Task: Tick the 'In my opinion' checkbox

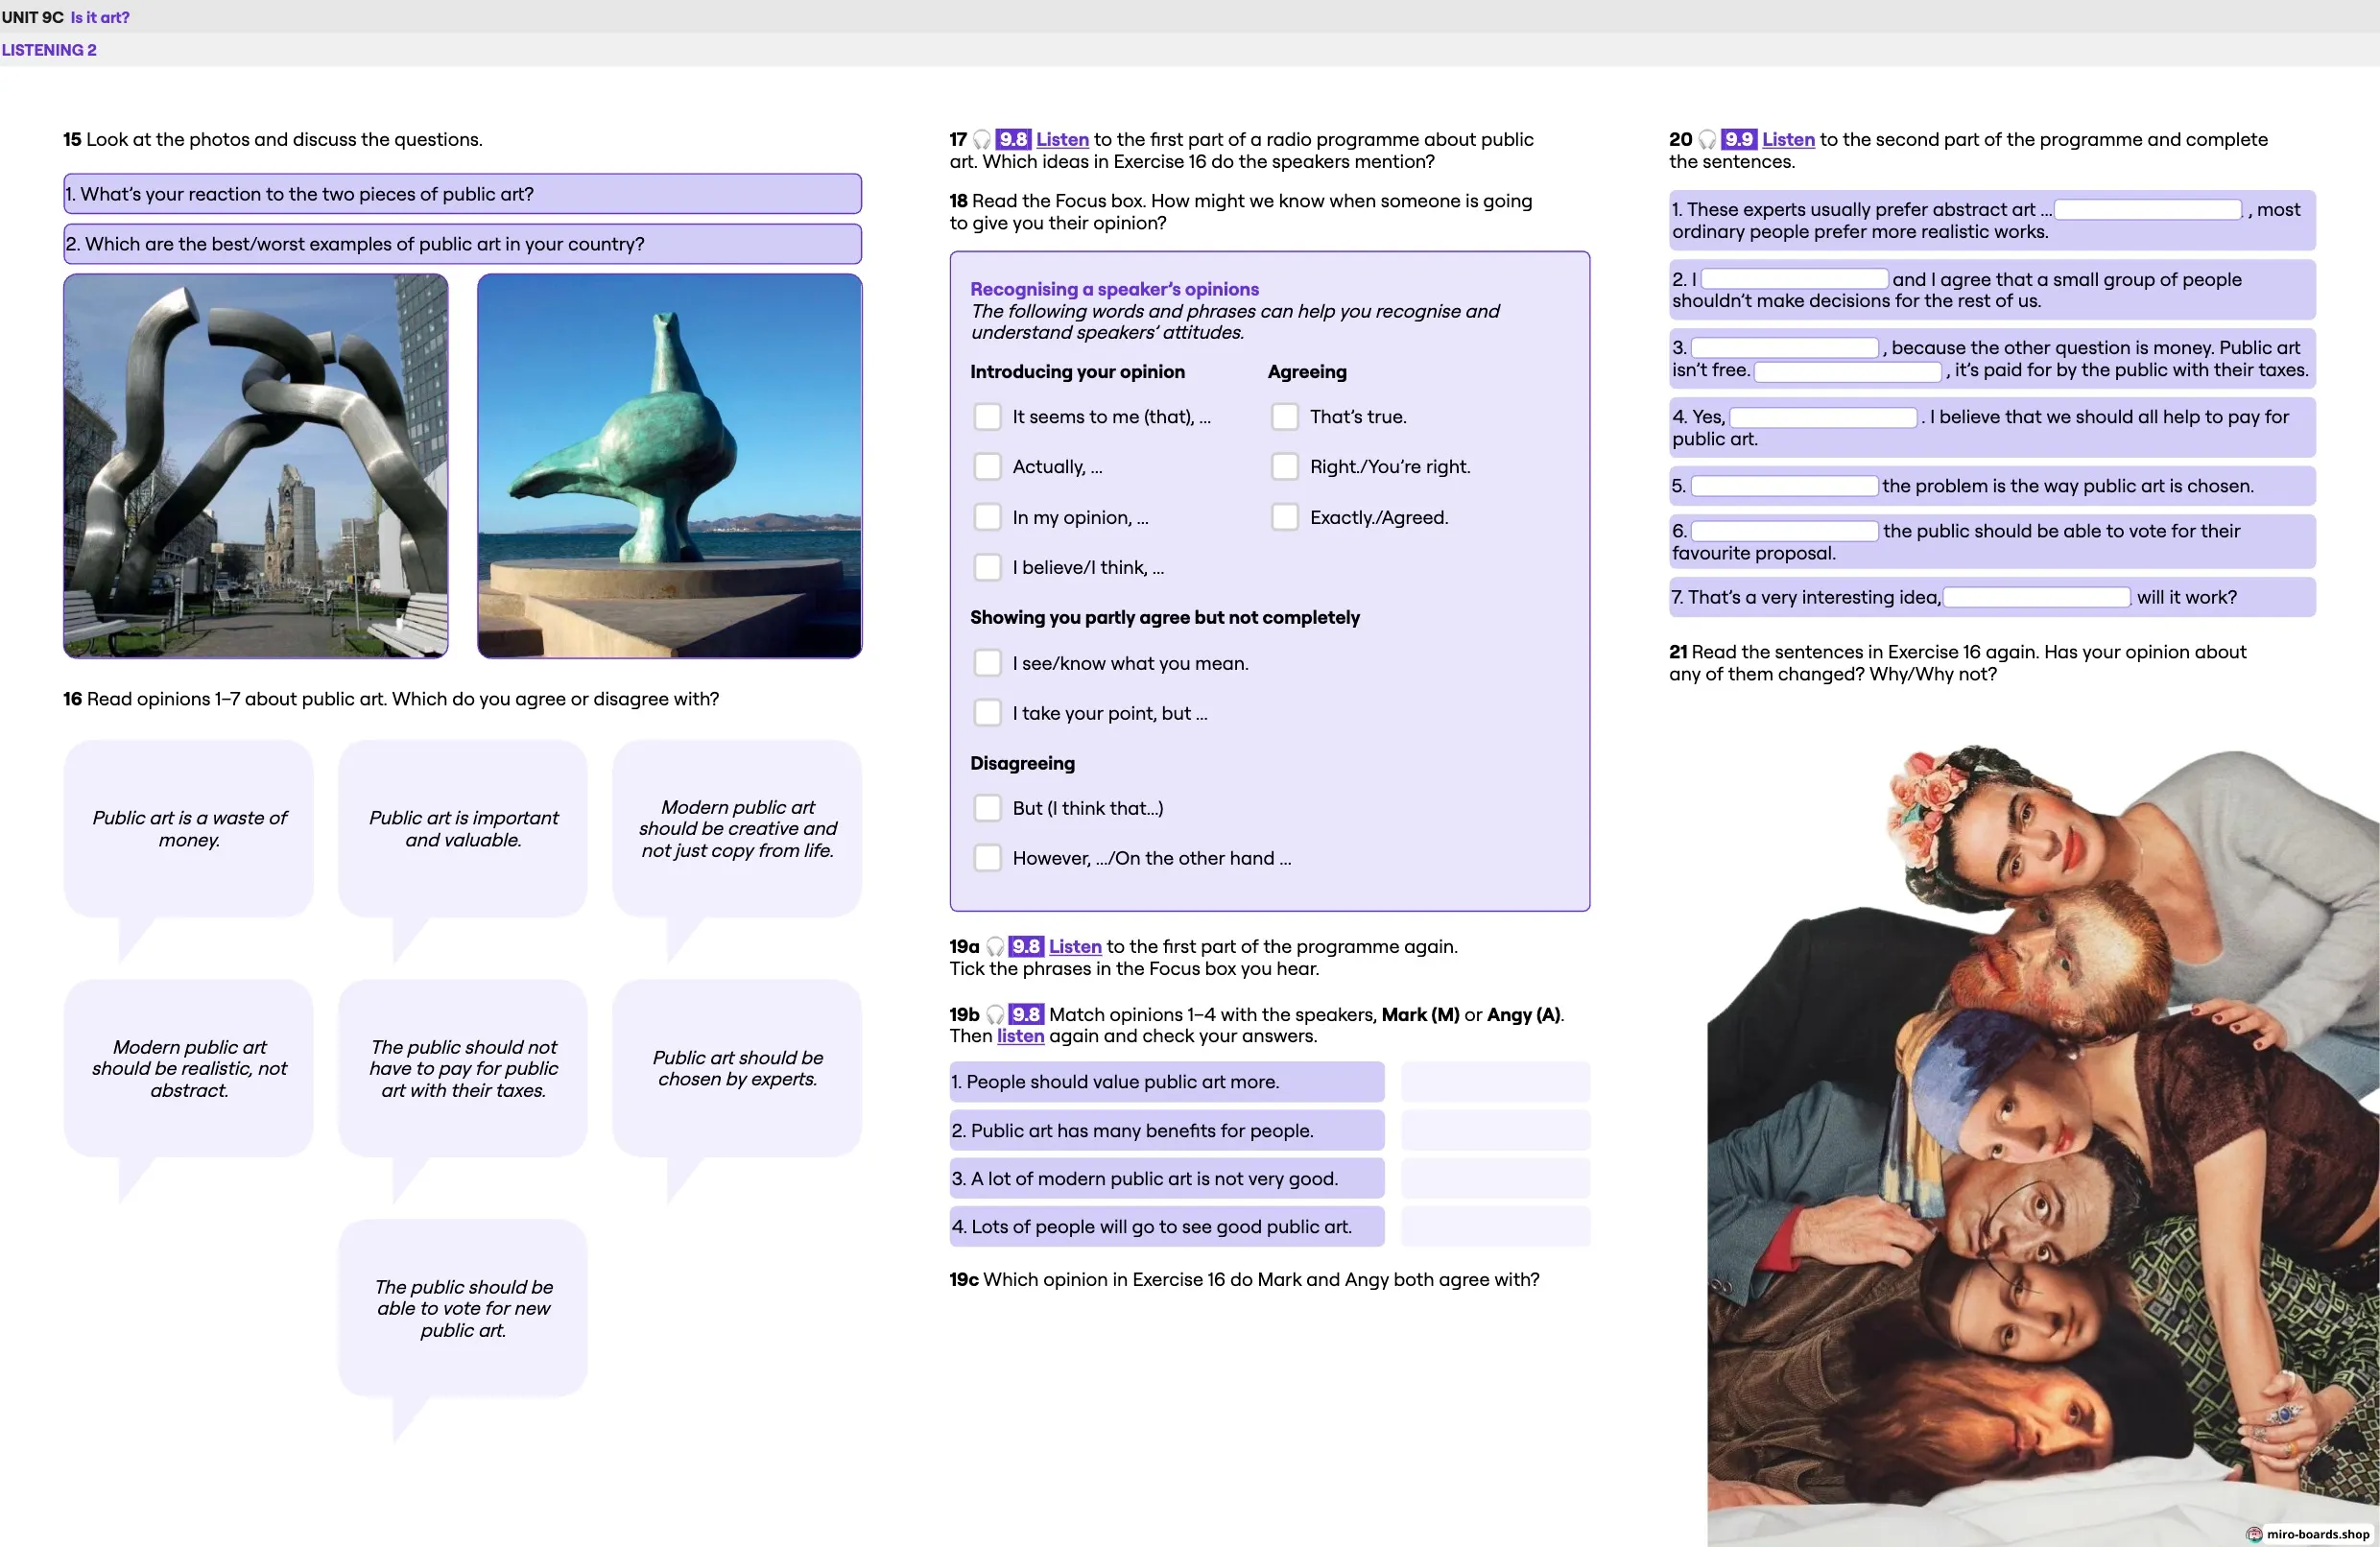Action: [x=987, y=517]
